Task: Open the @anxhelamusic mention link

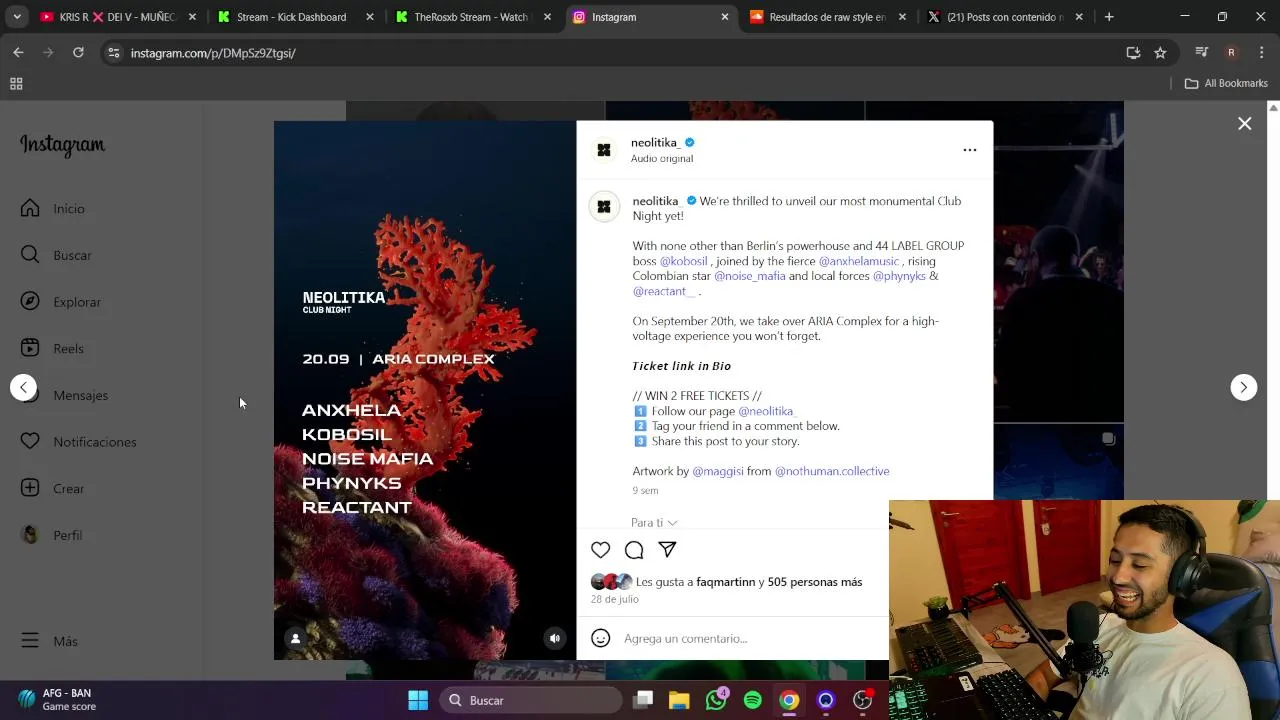Action: click(859, 261)
